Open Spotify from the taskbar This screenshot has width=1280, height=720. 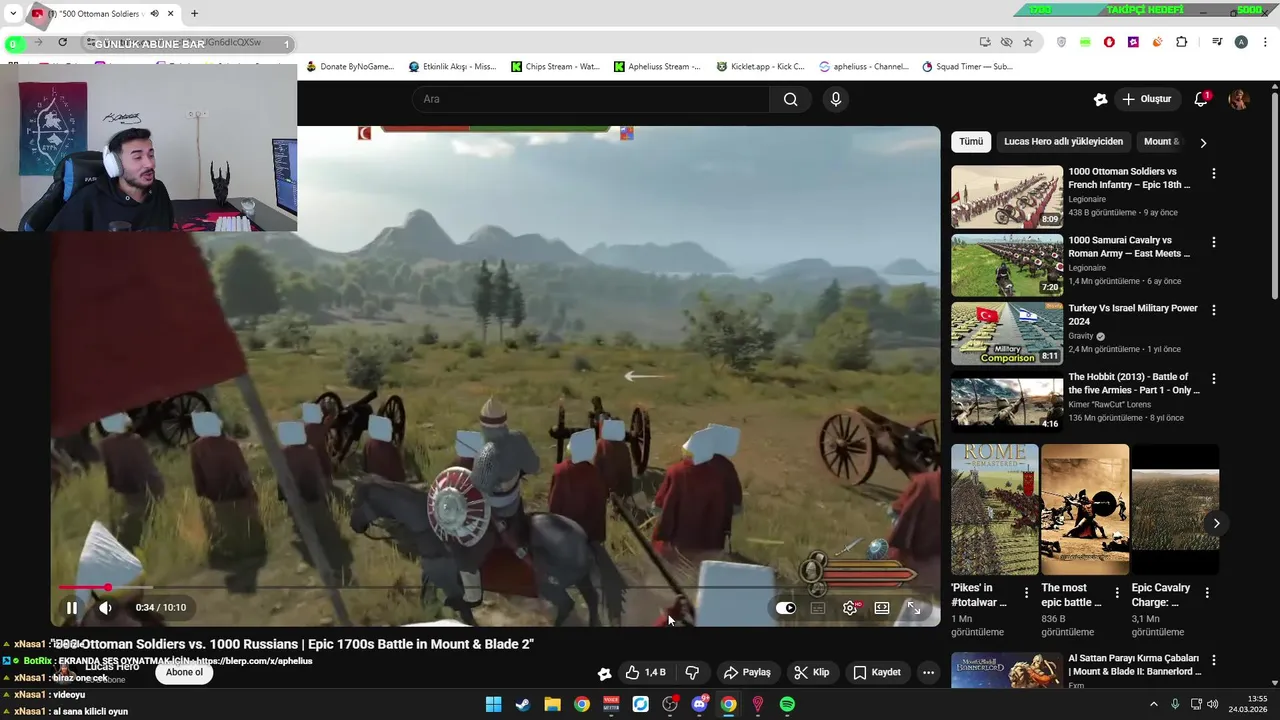(787, 704)
